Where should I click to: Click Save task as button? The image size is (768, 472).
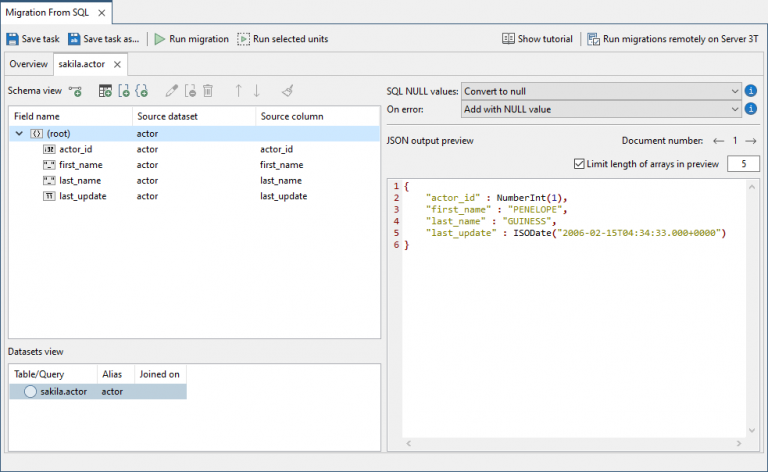104,39
